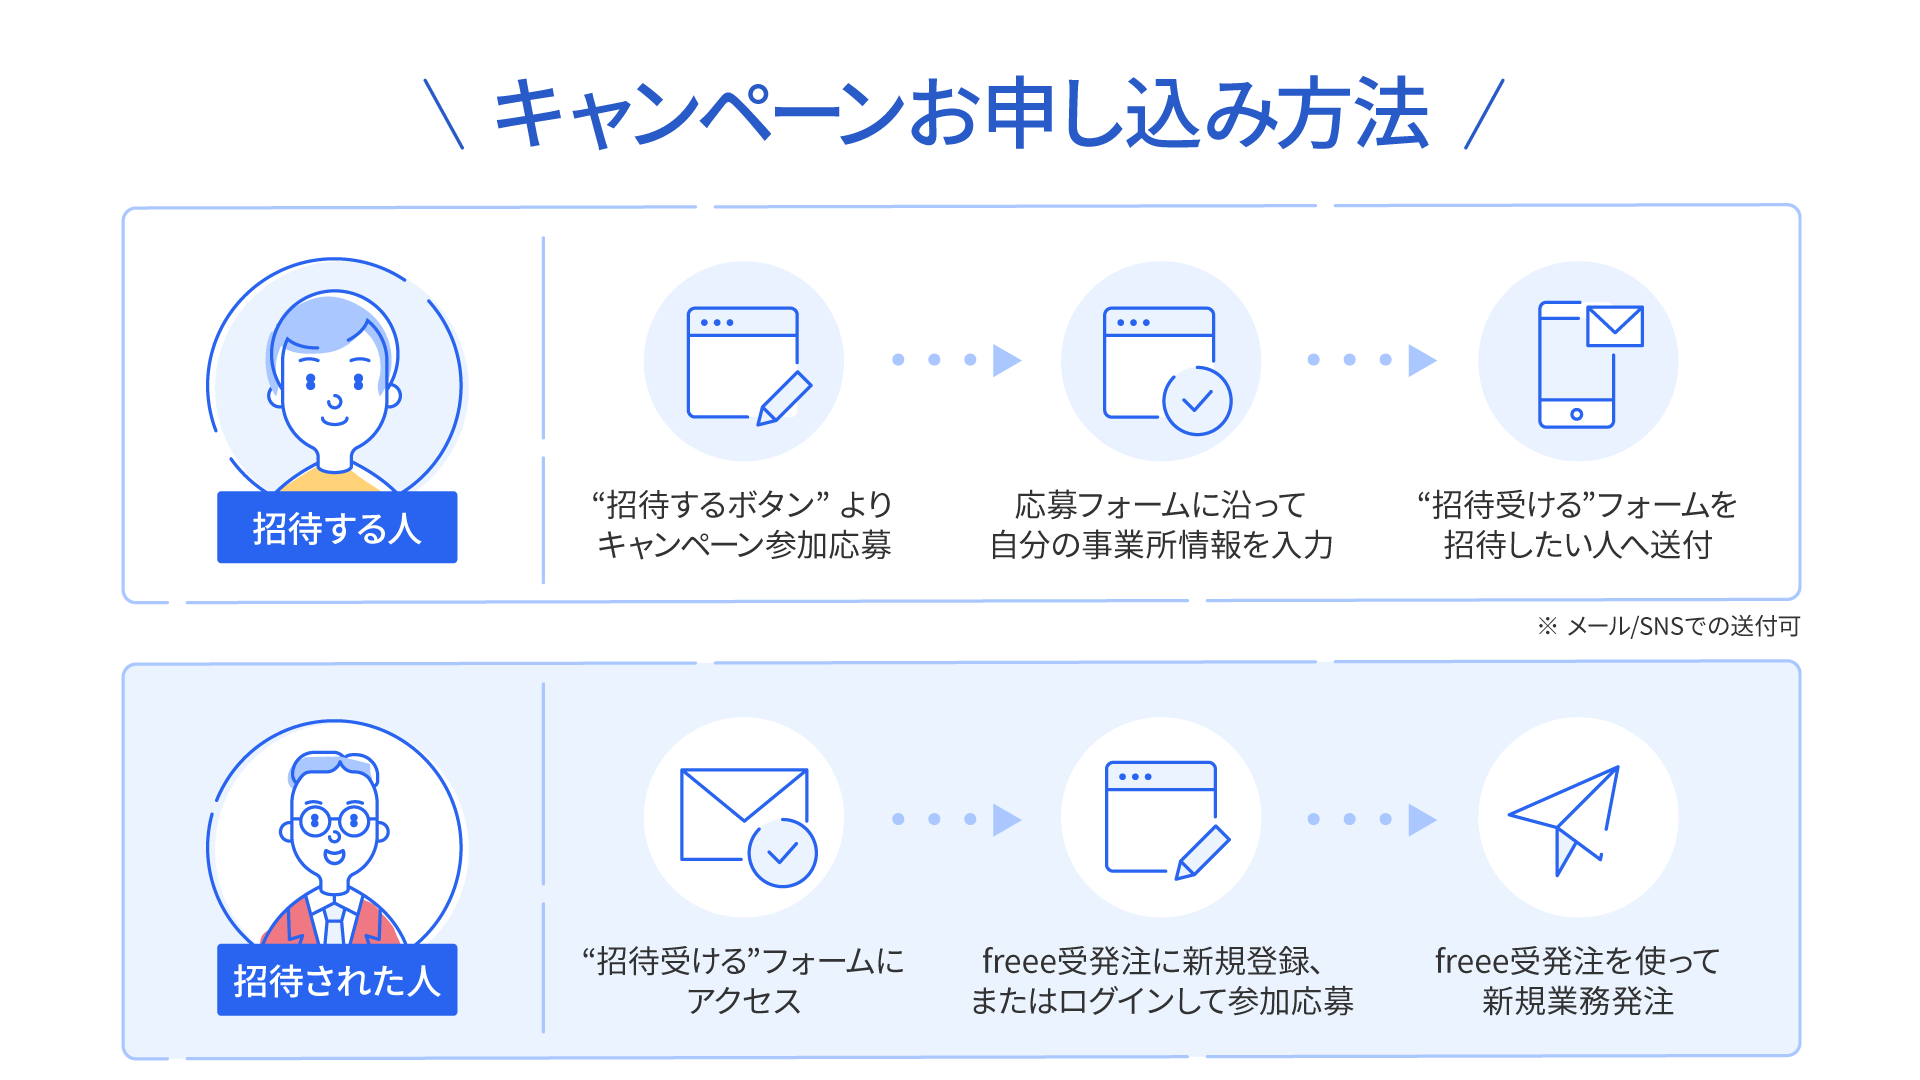Click the second dotted arrow in top row

1372,360
